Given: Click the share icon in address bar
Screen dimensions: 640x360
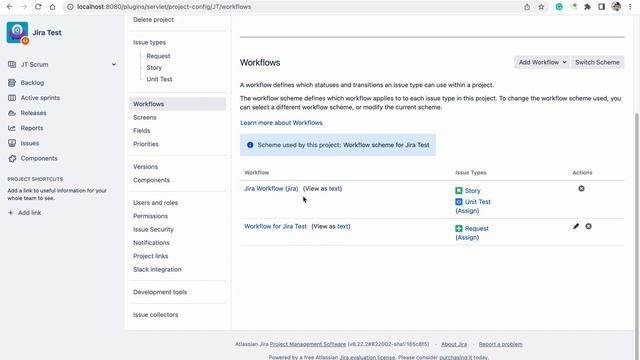Looking at the screenshot, I should 527,7.
